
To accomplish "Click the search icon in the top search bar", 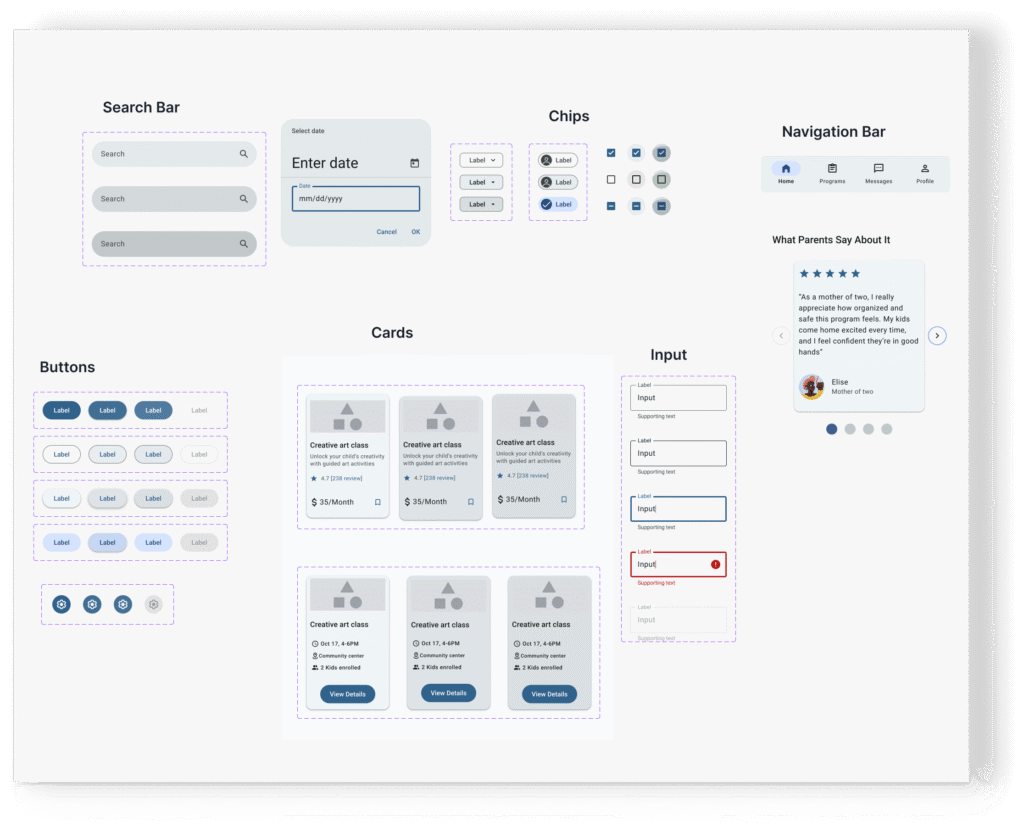I will 243,154.
